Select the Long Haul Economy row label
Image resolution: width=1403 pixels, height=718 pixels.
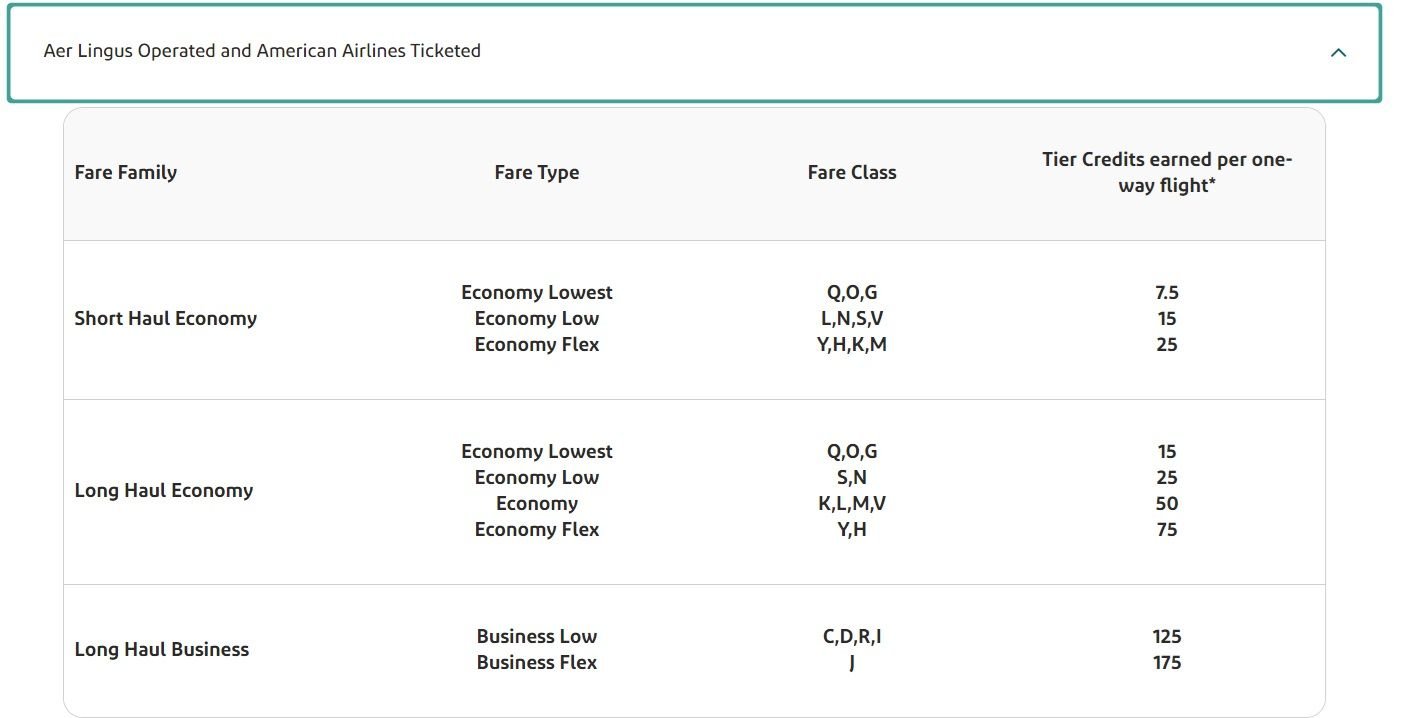click(x=163, y=490)
